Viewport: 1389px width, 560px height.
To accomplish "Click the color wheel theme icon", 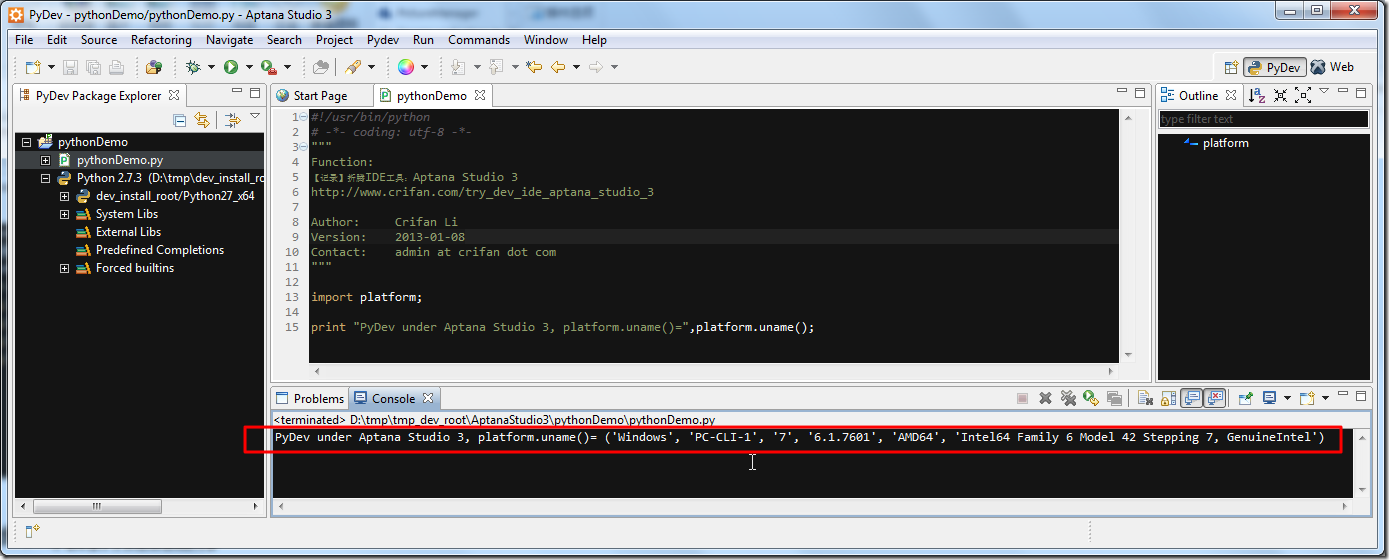I will (406, 67).
